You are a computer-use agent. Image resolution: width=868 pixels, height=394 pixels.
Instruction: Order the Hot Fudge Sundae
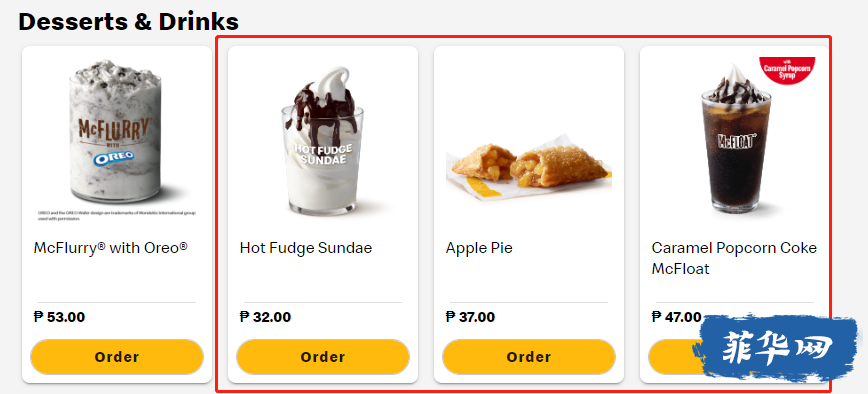(x=323, y=357)
